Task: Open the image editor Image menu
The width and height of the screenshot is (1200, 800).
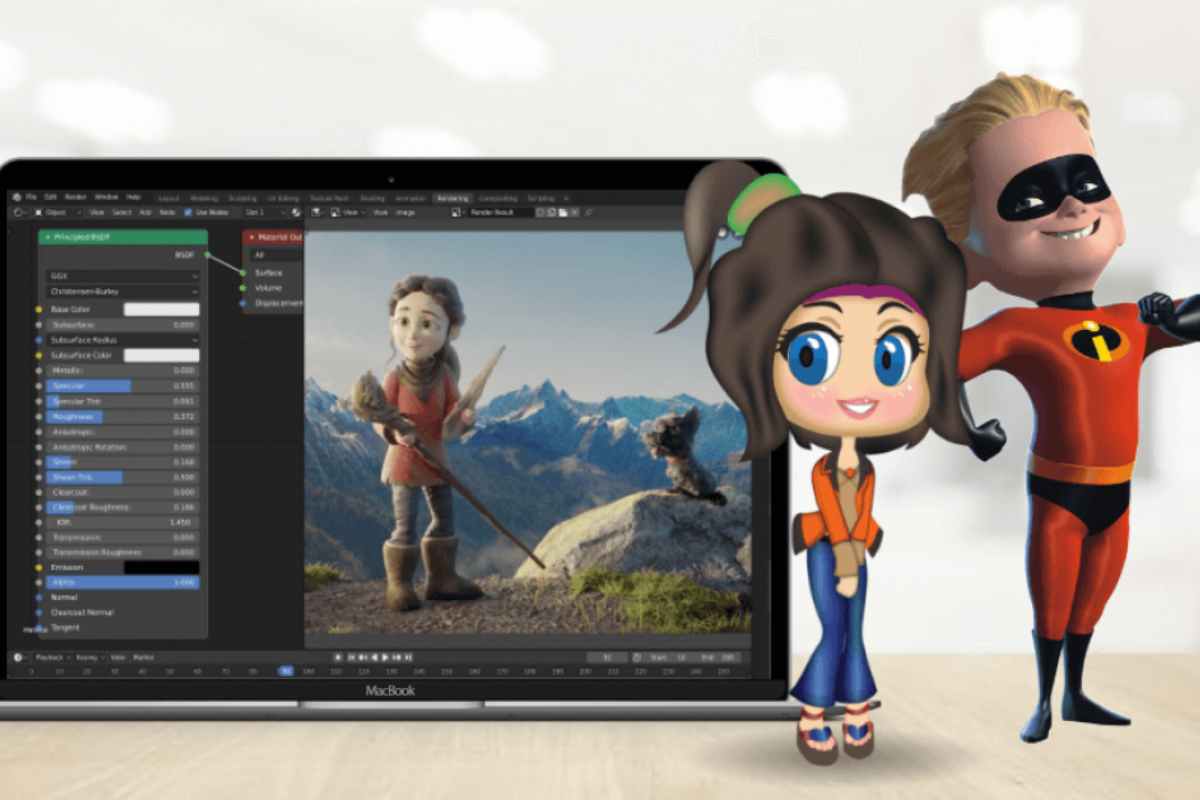Action: (405, 212)
